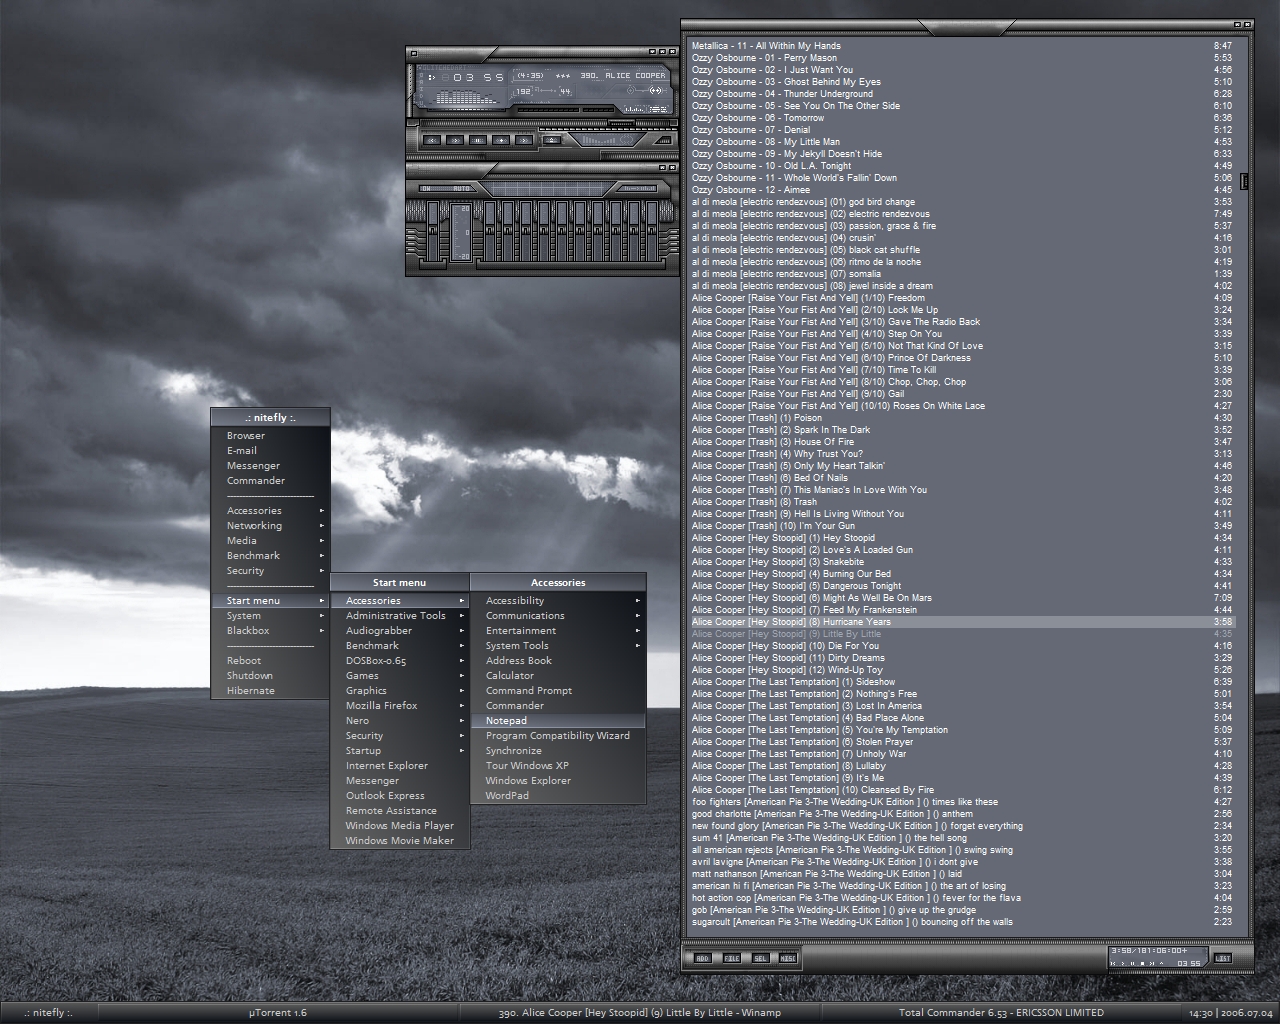Expand Media submenu in nitefly menu
Viewport: 1280px width, 1024px height.
click(x=270, y=541)
